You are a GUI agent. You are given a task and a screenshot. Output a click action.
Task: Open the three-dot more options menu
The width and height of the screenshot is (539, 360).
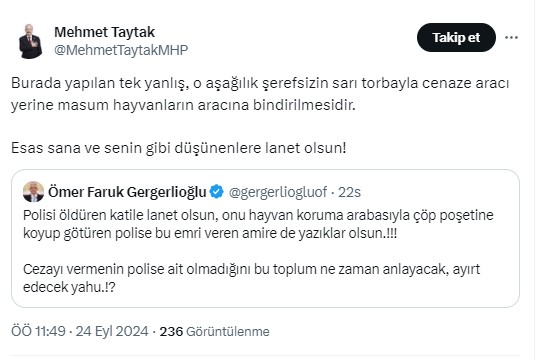tap(511, 37)
